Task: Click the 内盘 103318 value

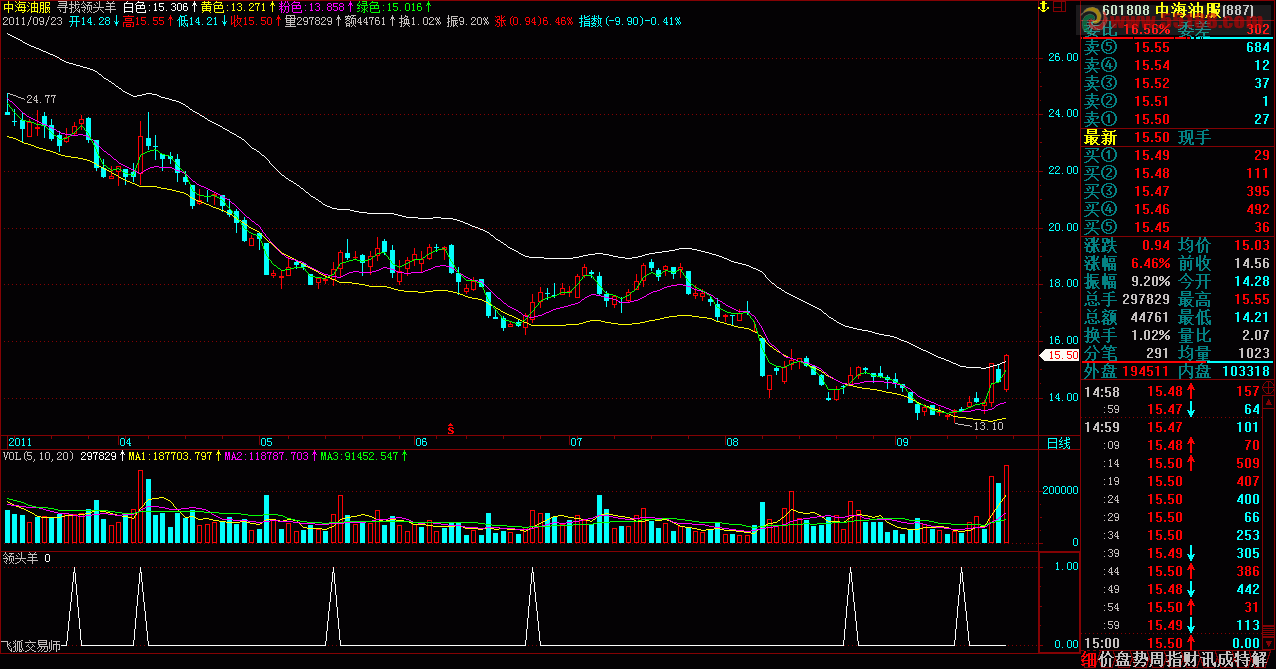Action: click(x=1246, y=371)
